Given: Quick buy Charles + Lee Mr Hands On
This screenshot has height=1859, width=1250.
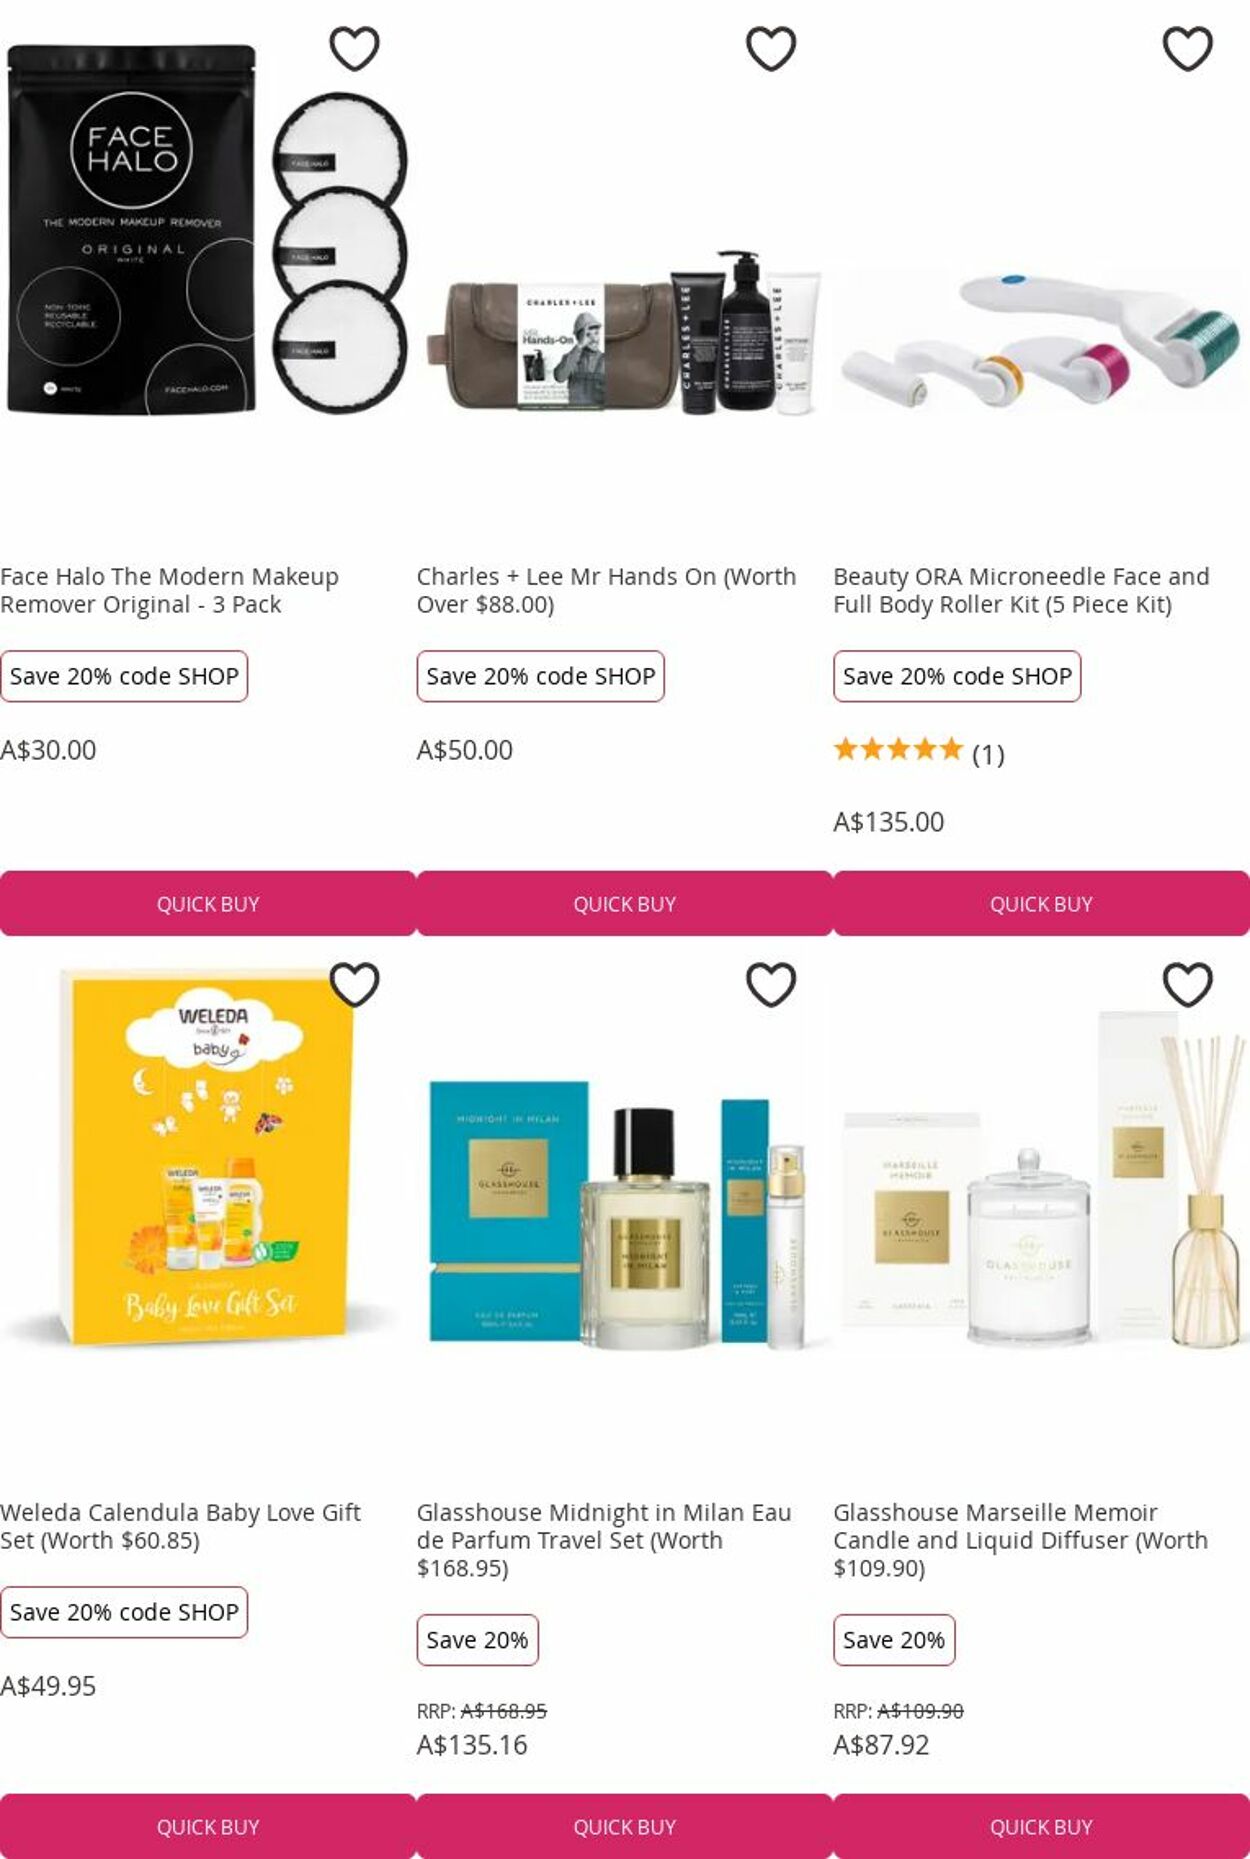Looking at the screenshot, I should pyautogui.click(x=624, y=903).
